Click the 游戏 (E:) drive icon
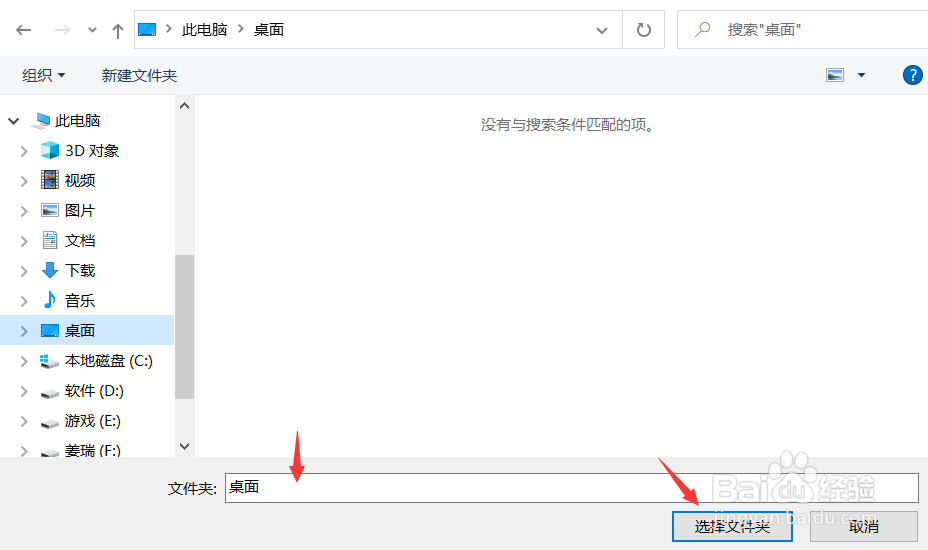The height and width of the screenshot is (550, 928). [50, 423]
